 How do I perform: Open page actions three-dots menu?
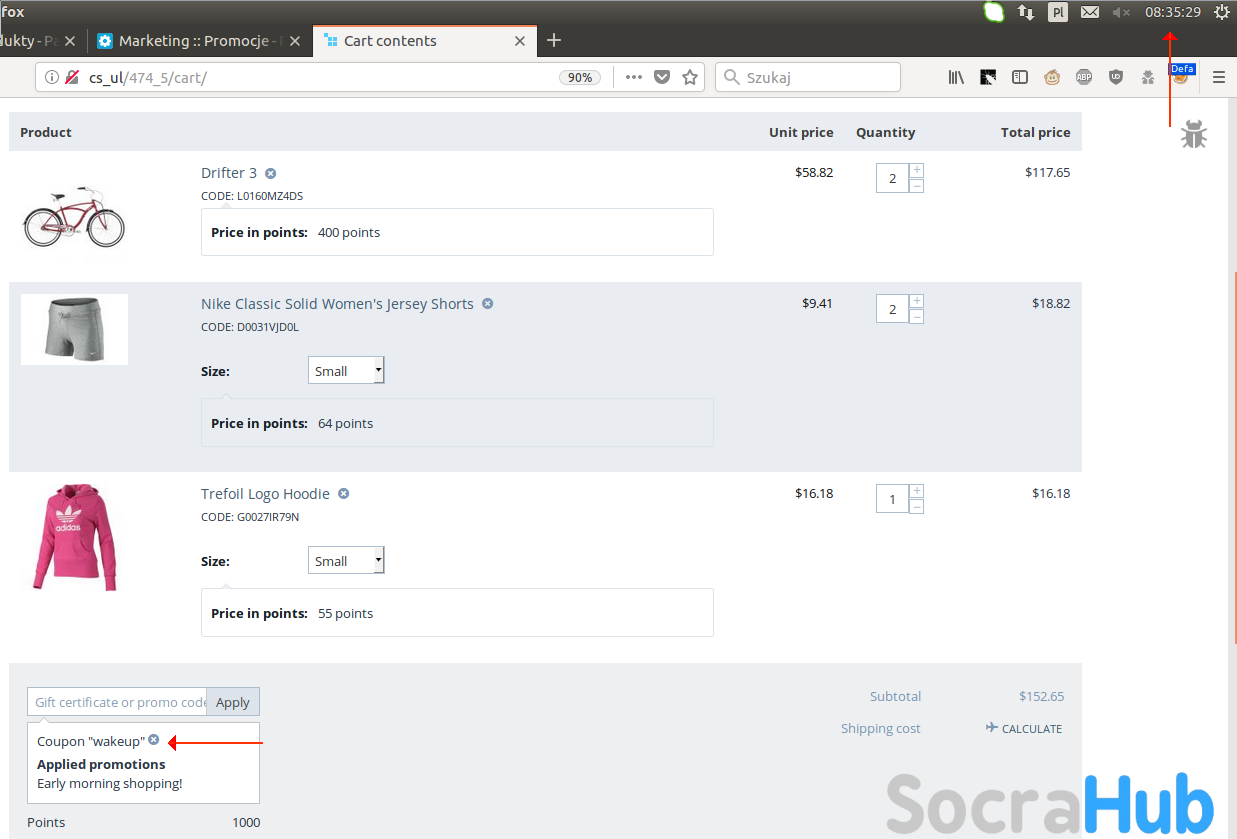634,77
